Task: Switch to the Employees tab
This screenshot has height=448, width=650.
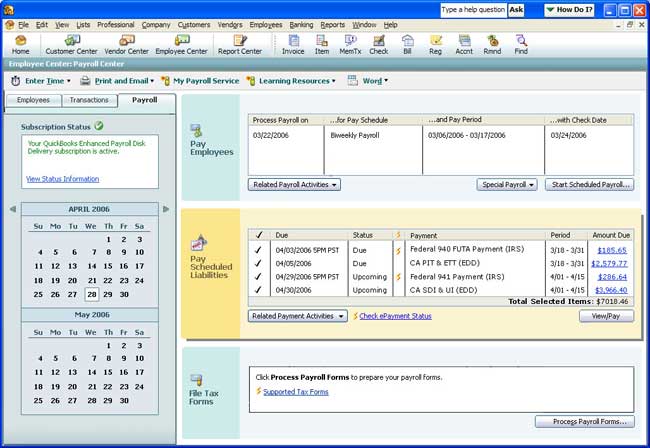Action: pyautogui.click(x=33, y=100)
